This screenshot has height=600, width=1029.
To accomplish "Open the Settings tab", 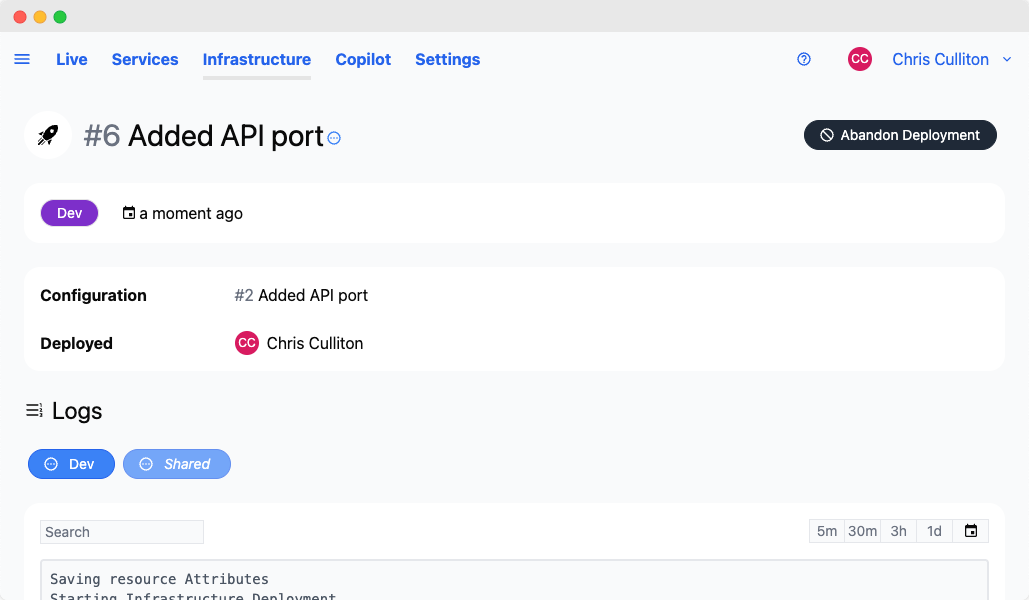I will [x=448, y=59].
